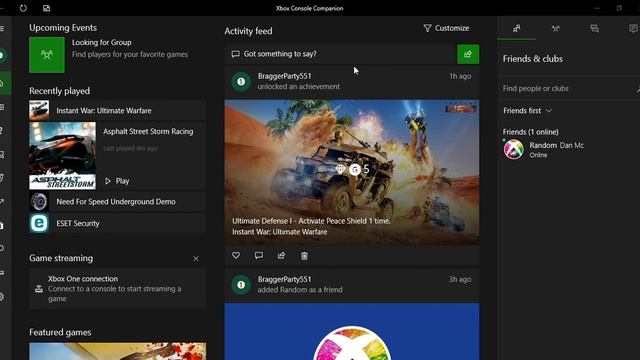
Task: Share the achievement post
Action: click(282, 256)
